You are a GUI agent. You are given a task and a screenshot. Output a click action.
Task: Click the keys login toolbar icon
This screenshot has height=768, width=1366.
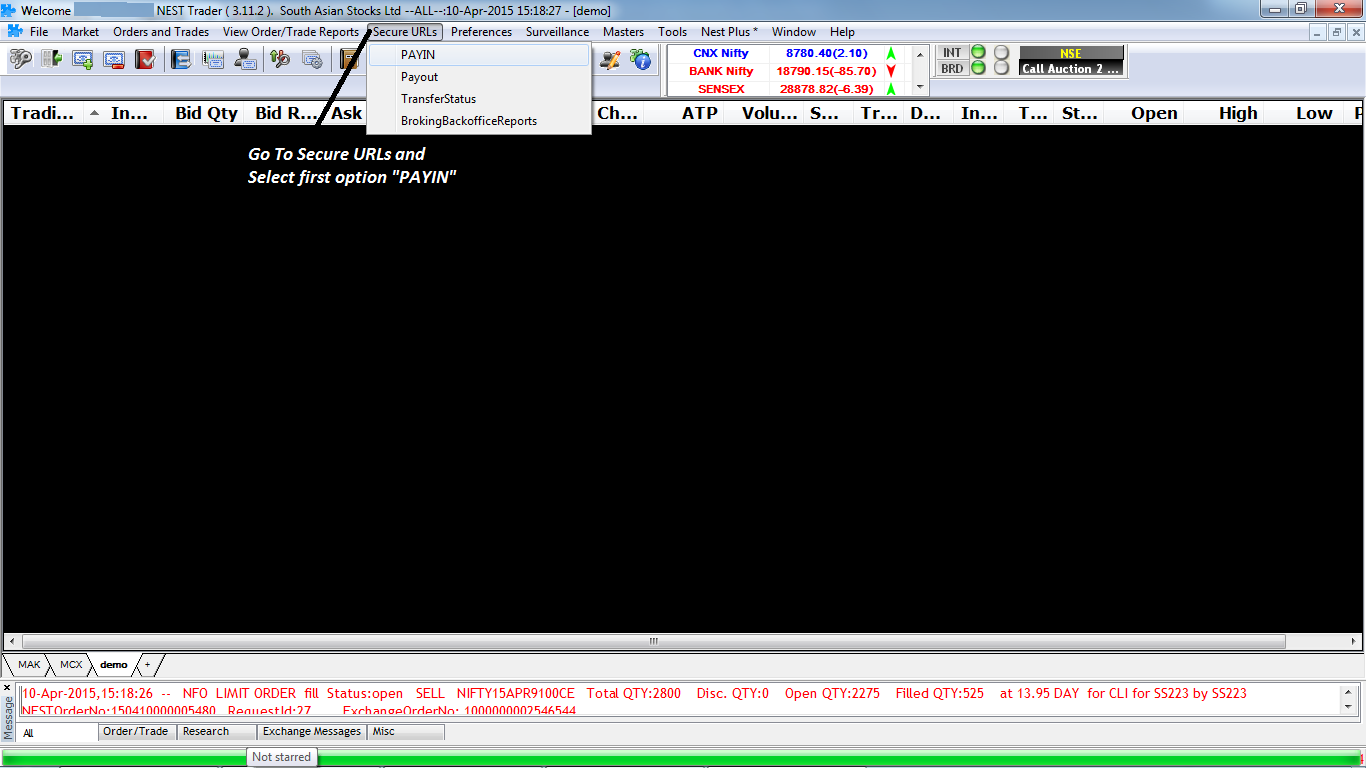coord(20,60)
